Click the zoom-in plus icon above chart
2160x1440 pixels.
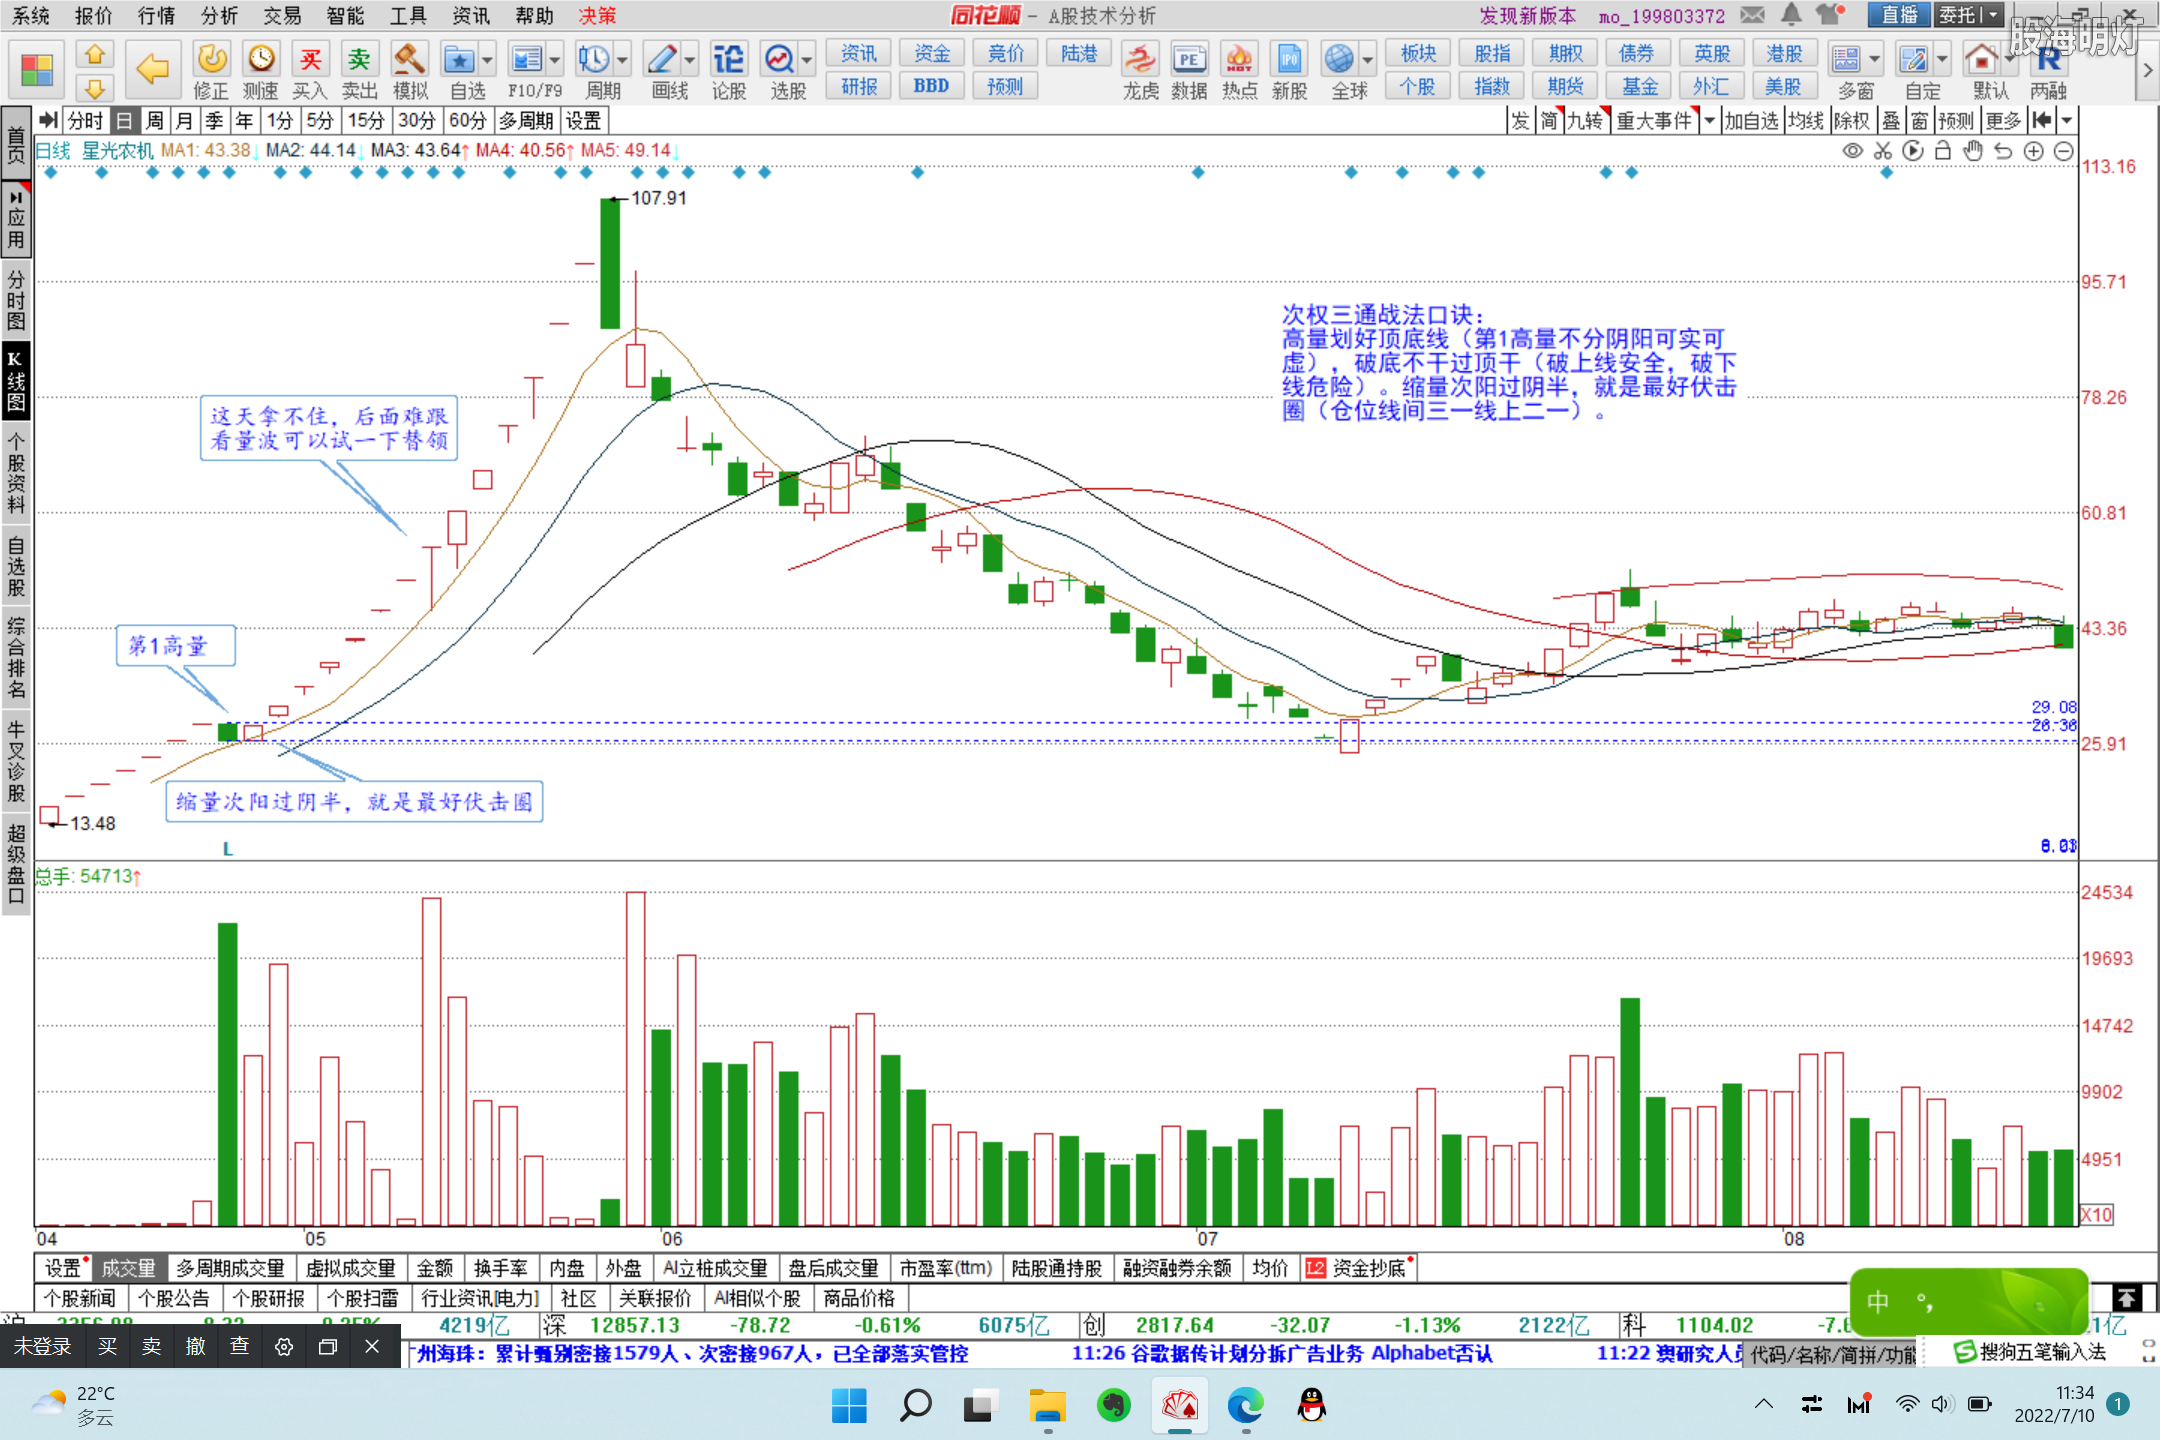[x=2033, y=151]
